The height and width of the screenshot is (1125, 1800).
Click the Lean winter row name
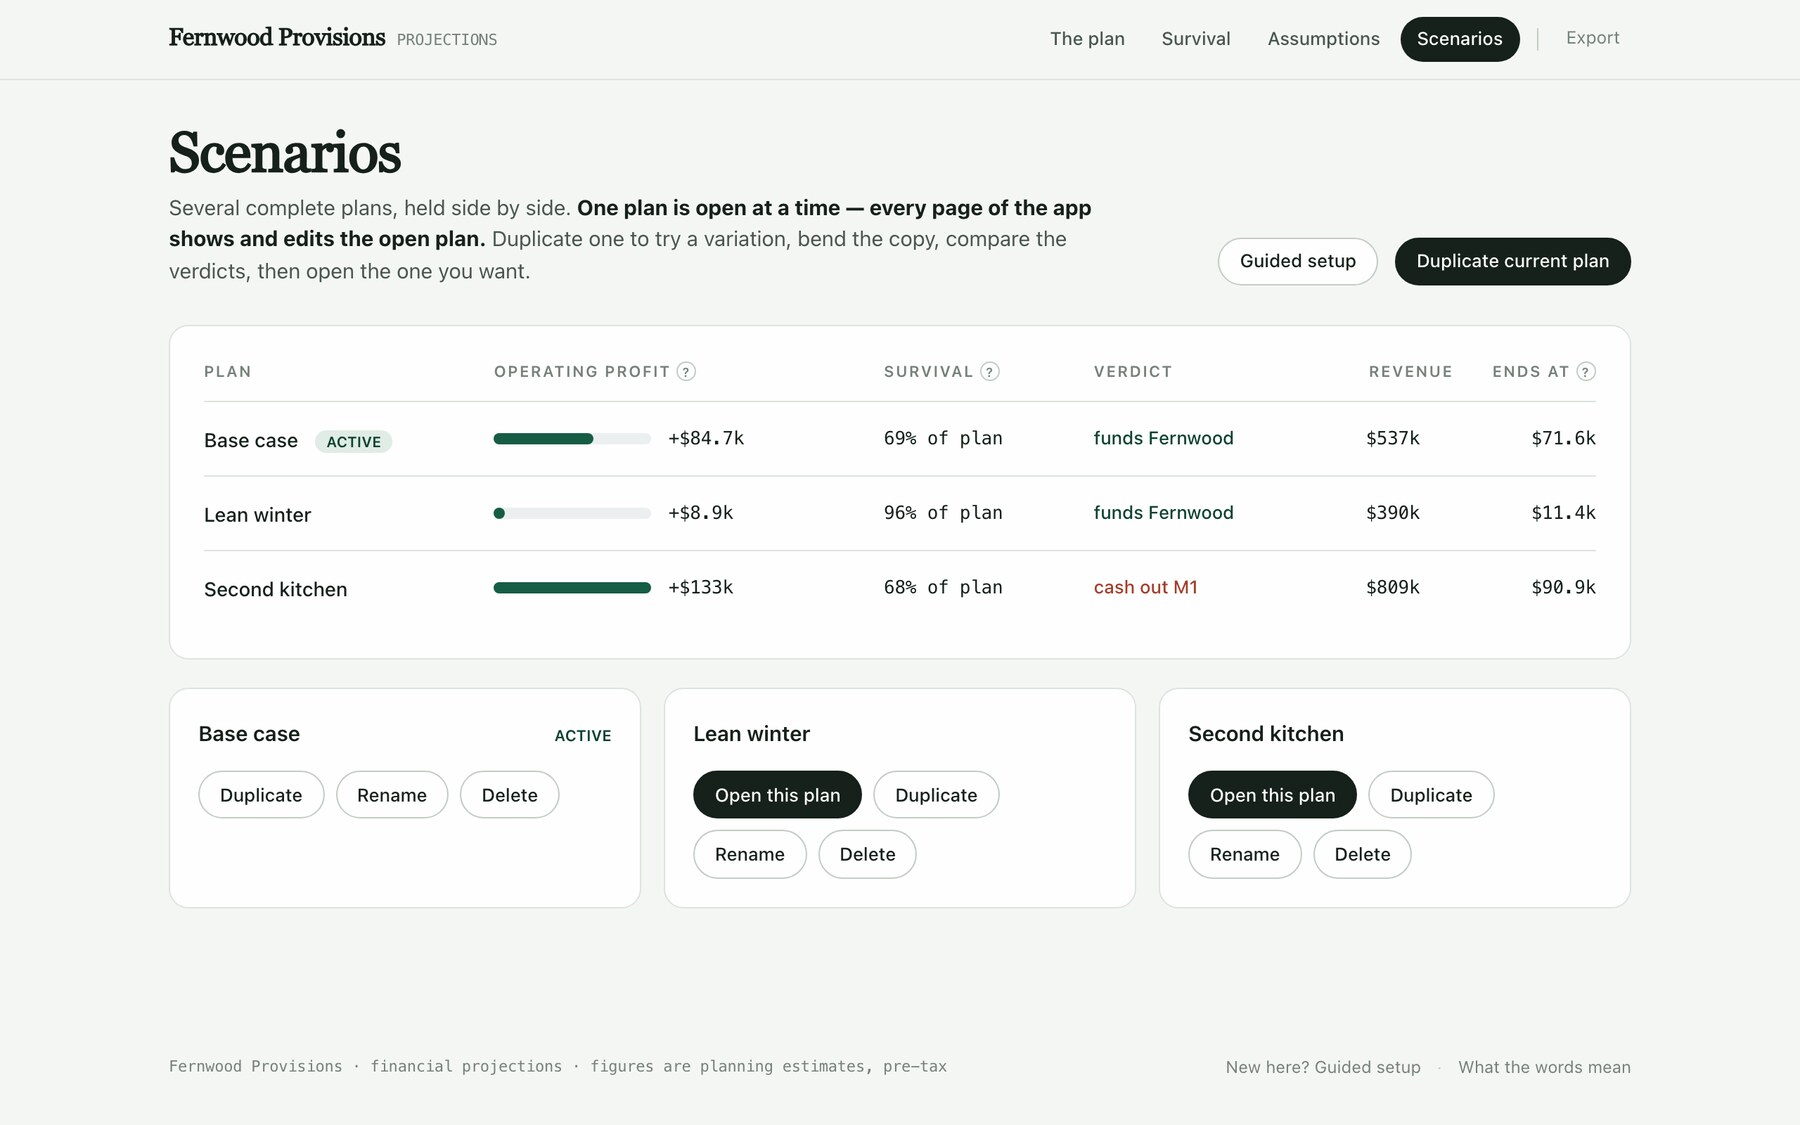[257, 515]
